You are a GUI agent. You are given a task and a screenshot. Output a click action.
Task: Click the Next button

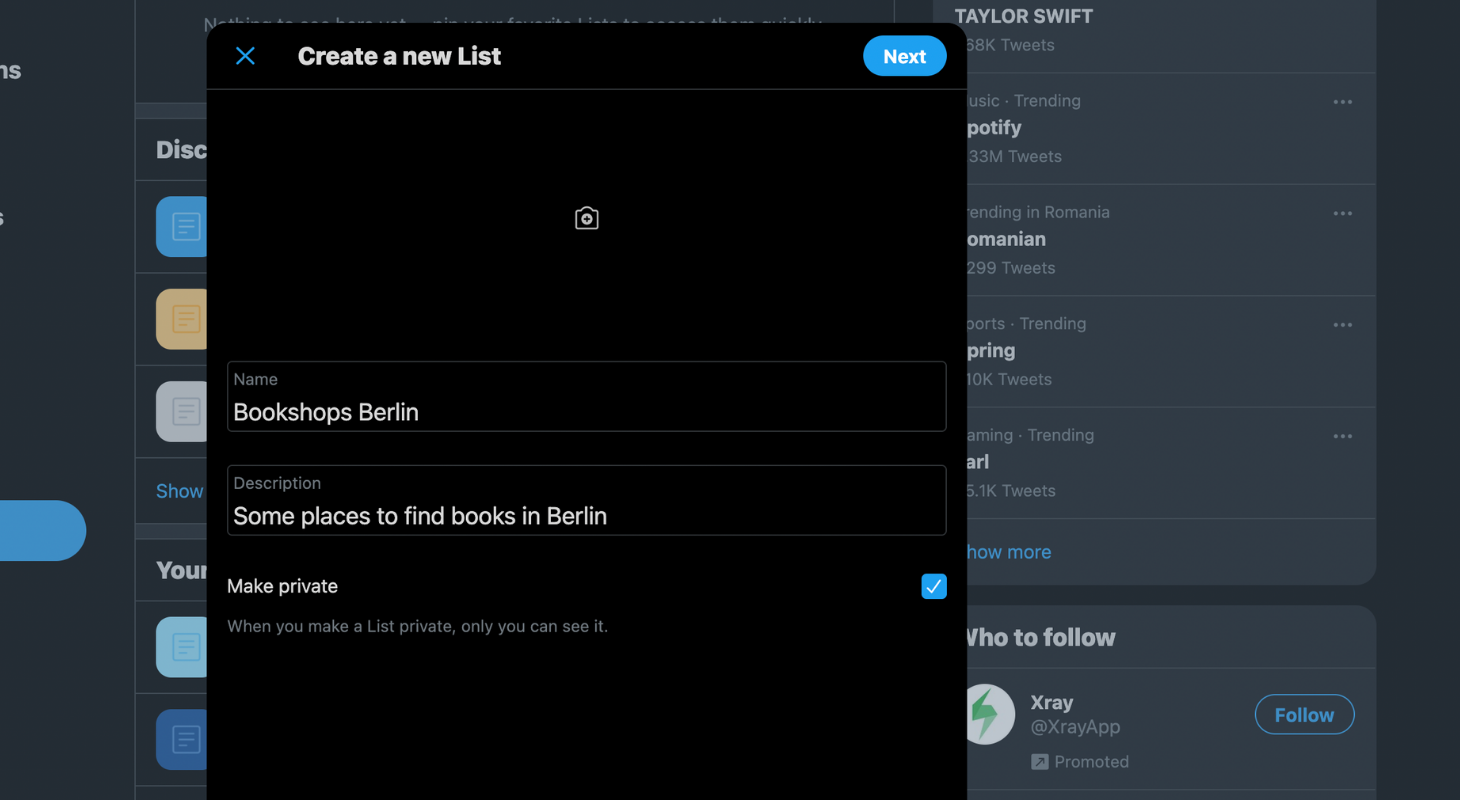point(904,56)
